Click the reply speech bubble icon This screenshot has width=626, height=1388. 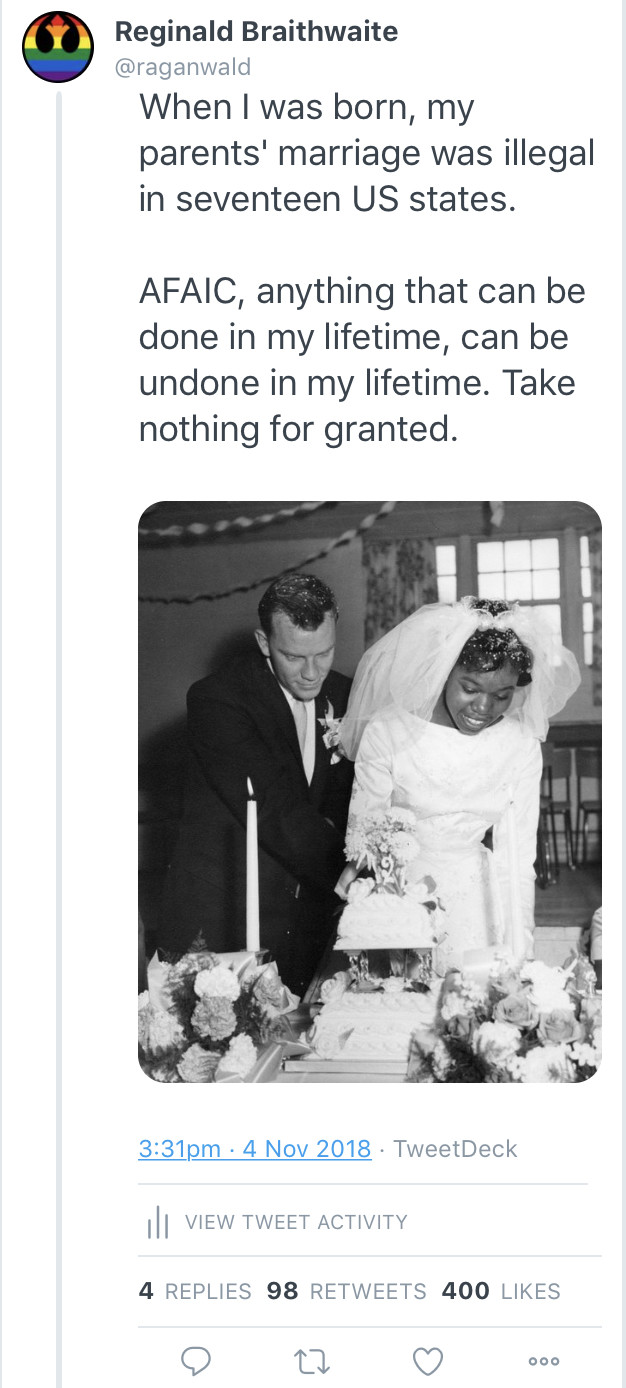point(194,1360)
